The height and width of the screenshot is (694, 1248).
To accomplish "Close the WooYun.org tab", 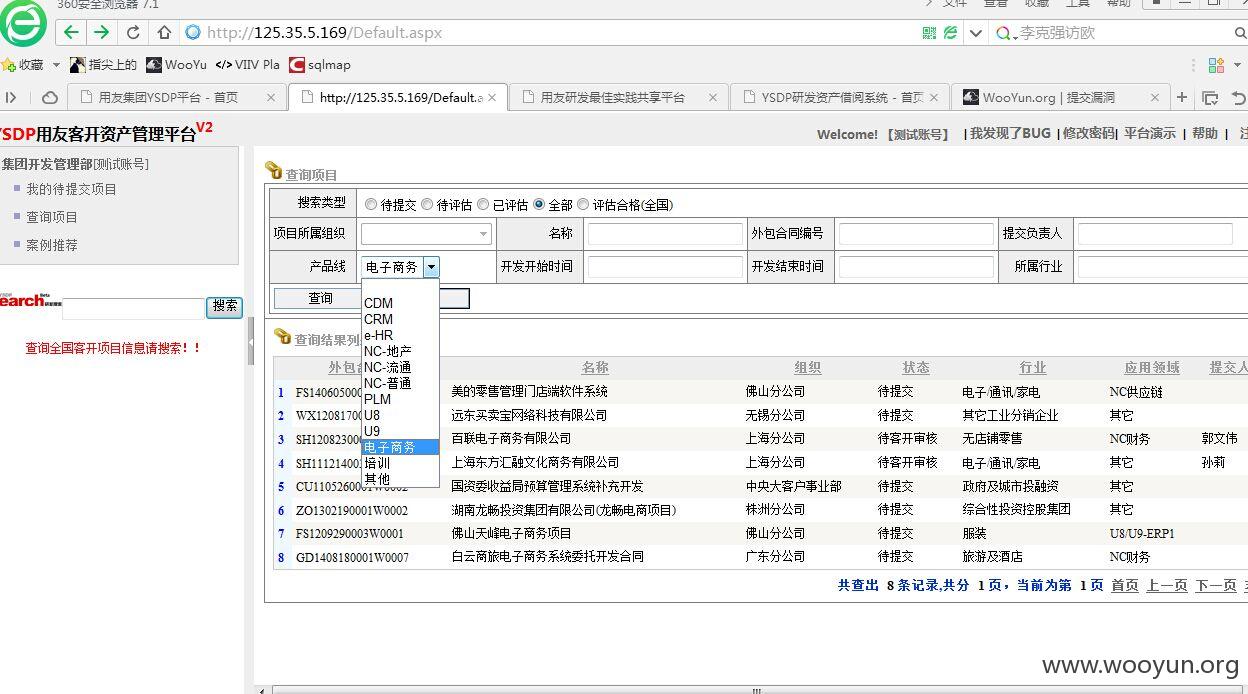I will (x=1154, y=97).
